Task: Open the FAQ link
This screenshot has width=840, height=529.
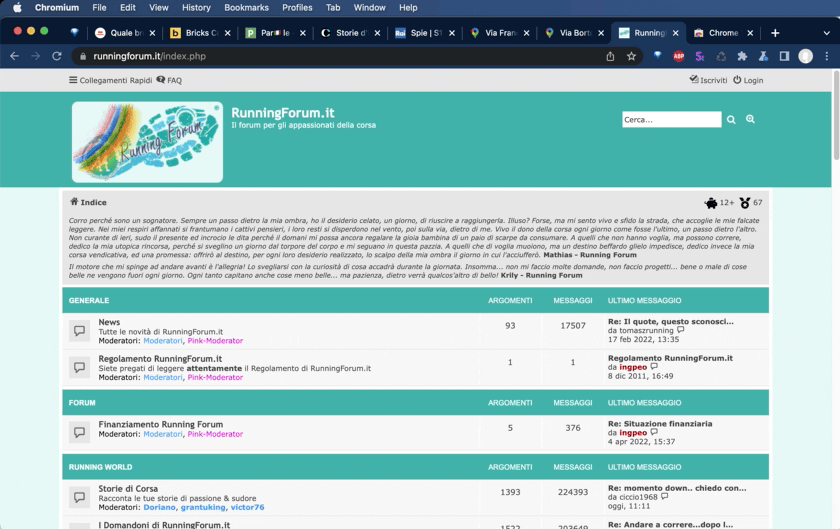Action: pos(169,80)
